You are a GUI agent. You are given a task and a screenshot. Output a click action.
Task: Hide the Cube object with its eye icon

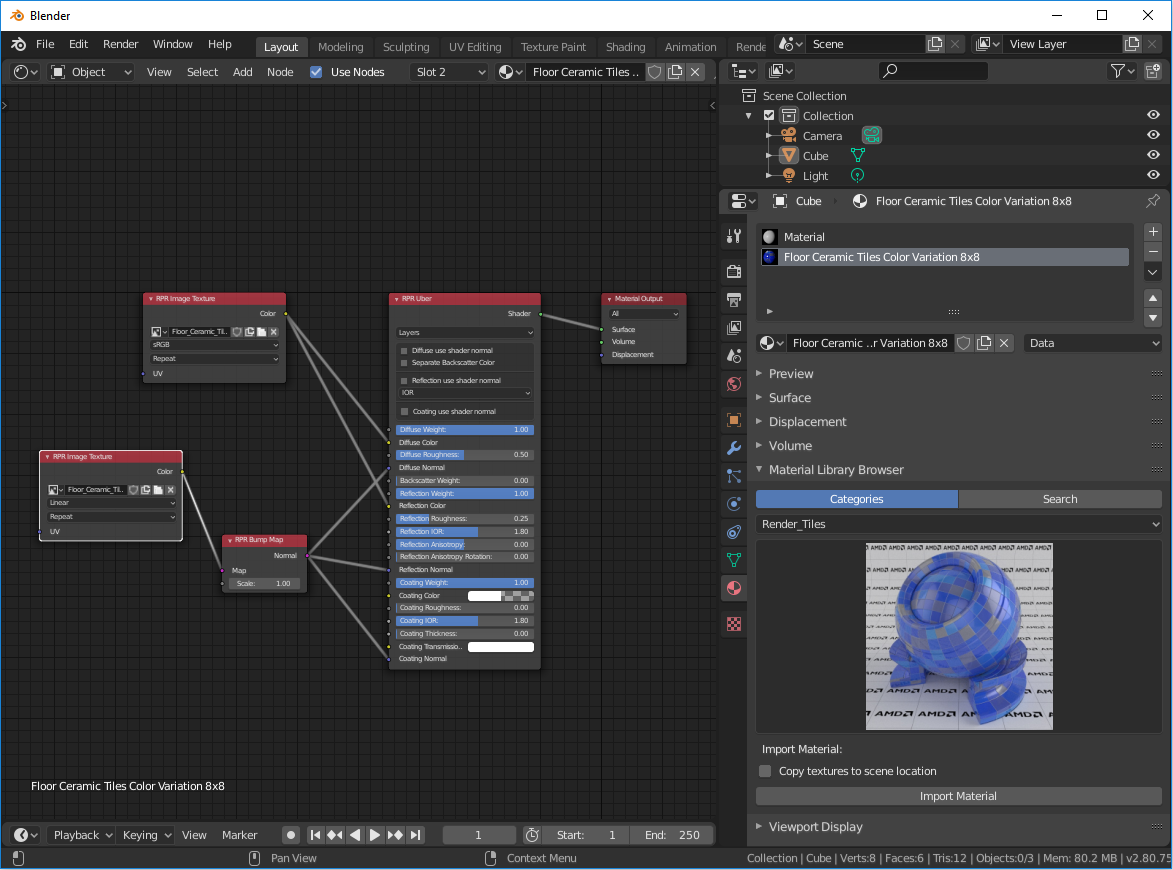coord(1153,156)
